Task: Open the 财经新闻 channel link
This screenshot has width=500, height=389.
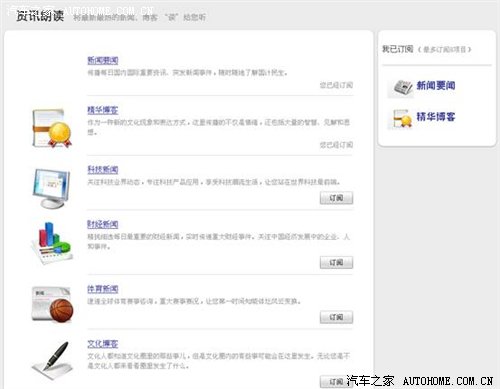Action: click(x=103, y=224)
